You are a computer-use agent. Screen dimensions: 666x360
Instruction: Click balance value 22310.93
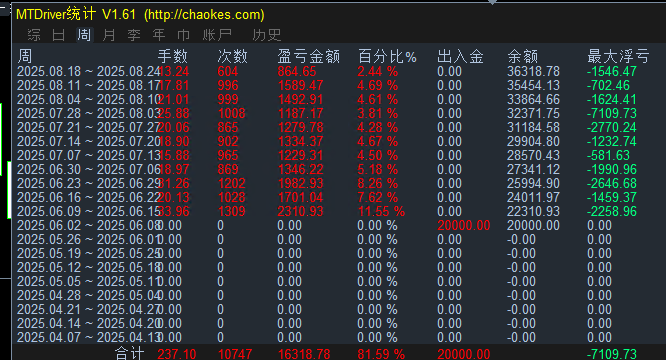[533, 211]
